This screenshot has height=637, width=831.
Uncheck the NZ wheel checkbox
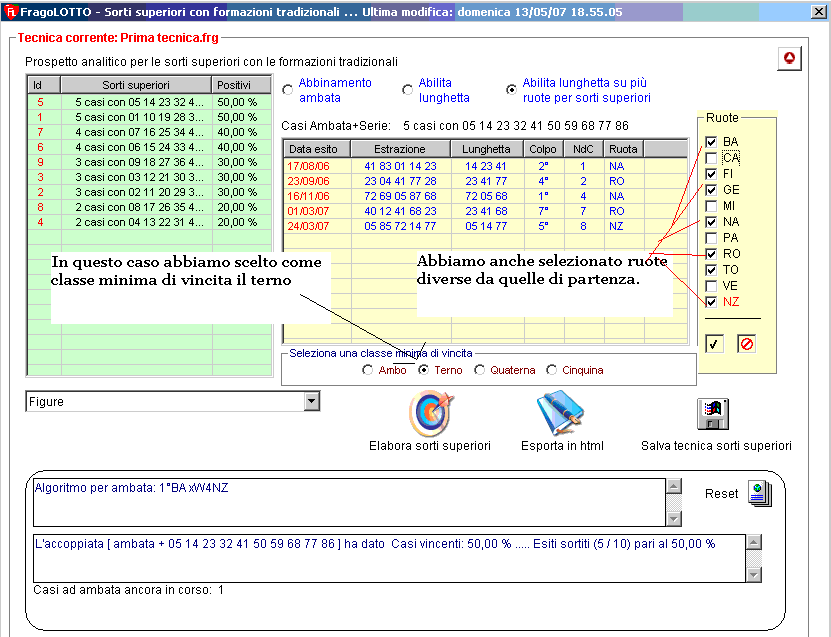711,302
